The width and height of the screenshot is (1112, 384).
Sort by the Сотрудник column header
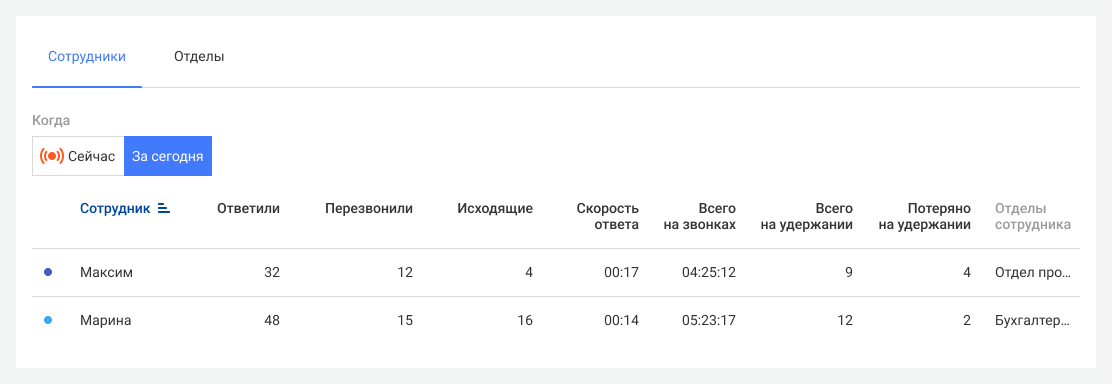pos(115,209)
